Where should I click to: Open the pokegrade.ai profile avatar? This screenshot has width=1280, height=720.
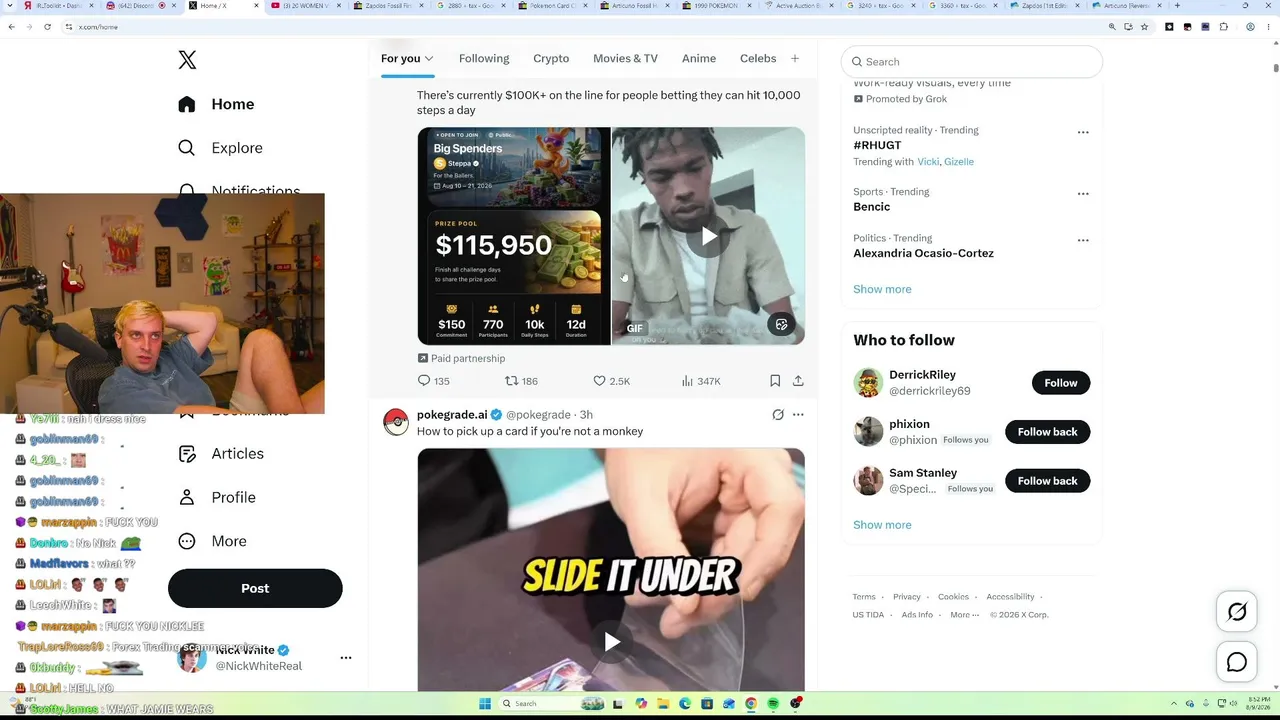click(x=396, y=422)
